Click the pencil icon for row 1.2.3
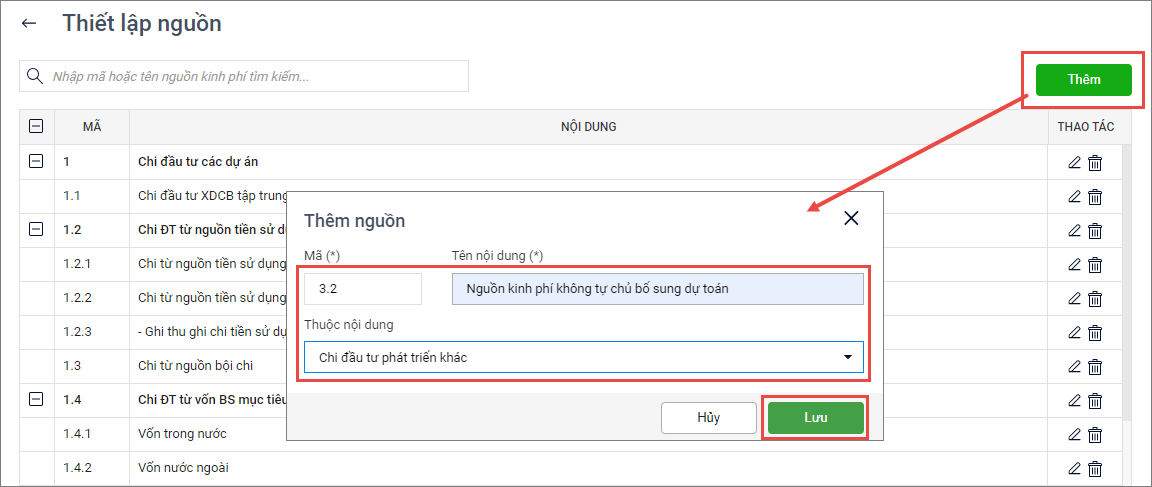This screenshot has width=1152, height=487. (x=1075, y=332)
